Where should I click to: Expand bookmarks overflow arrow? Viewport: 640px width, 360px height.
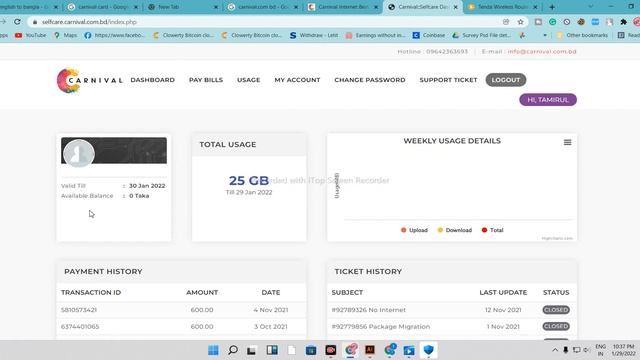(545, 36)
